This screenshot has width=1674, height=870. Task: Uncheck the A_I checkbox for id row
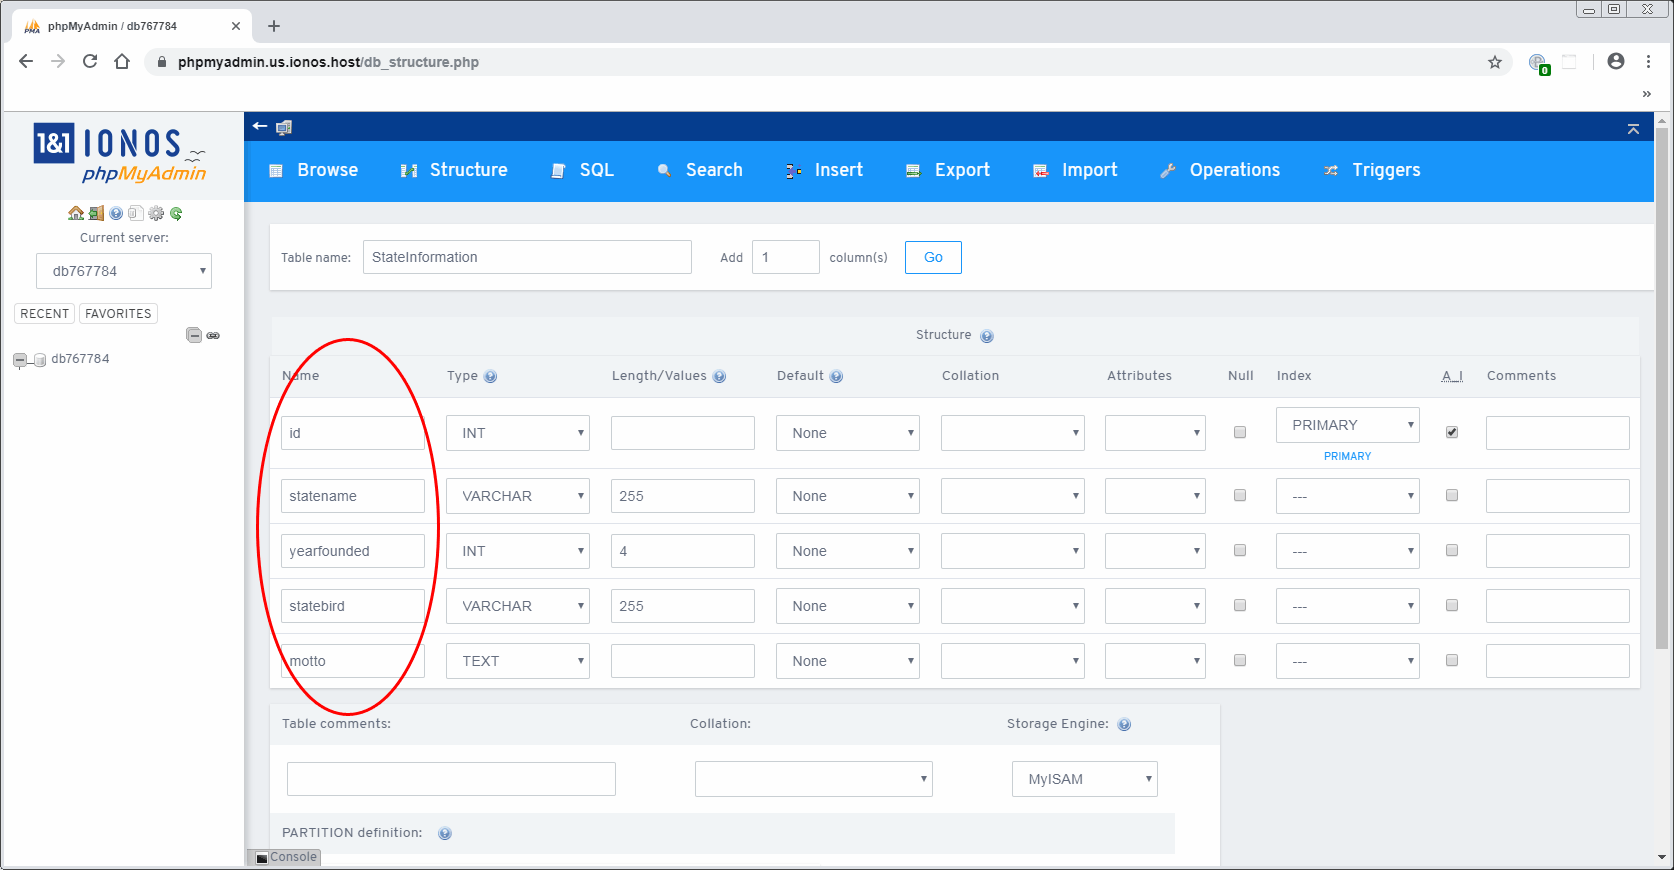[x=1452, y=432]
